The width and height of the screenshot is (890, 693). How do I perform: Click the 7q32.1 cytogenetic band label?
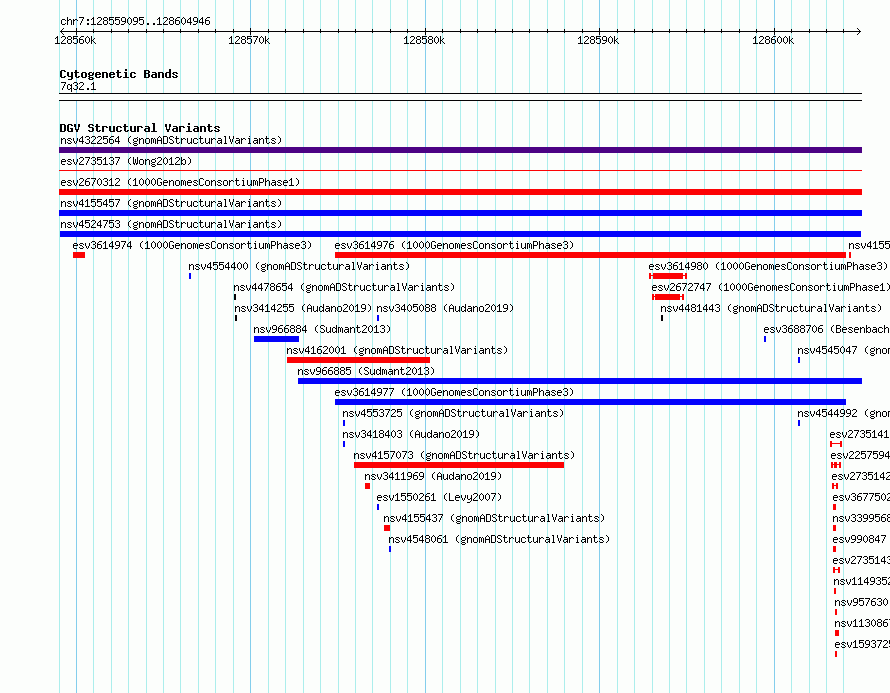click(x=78, y=86)
